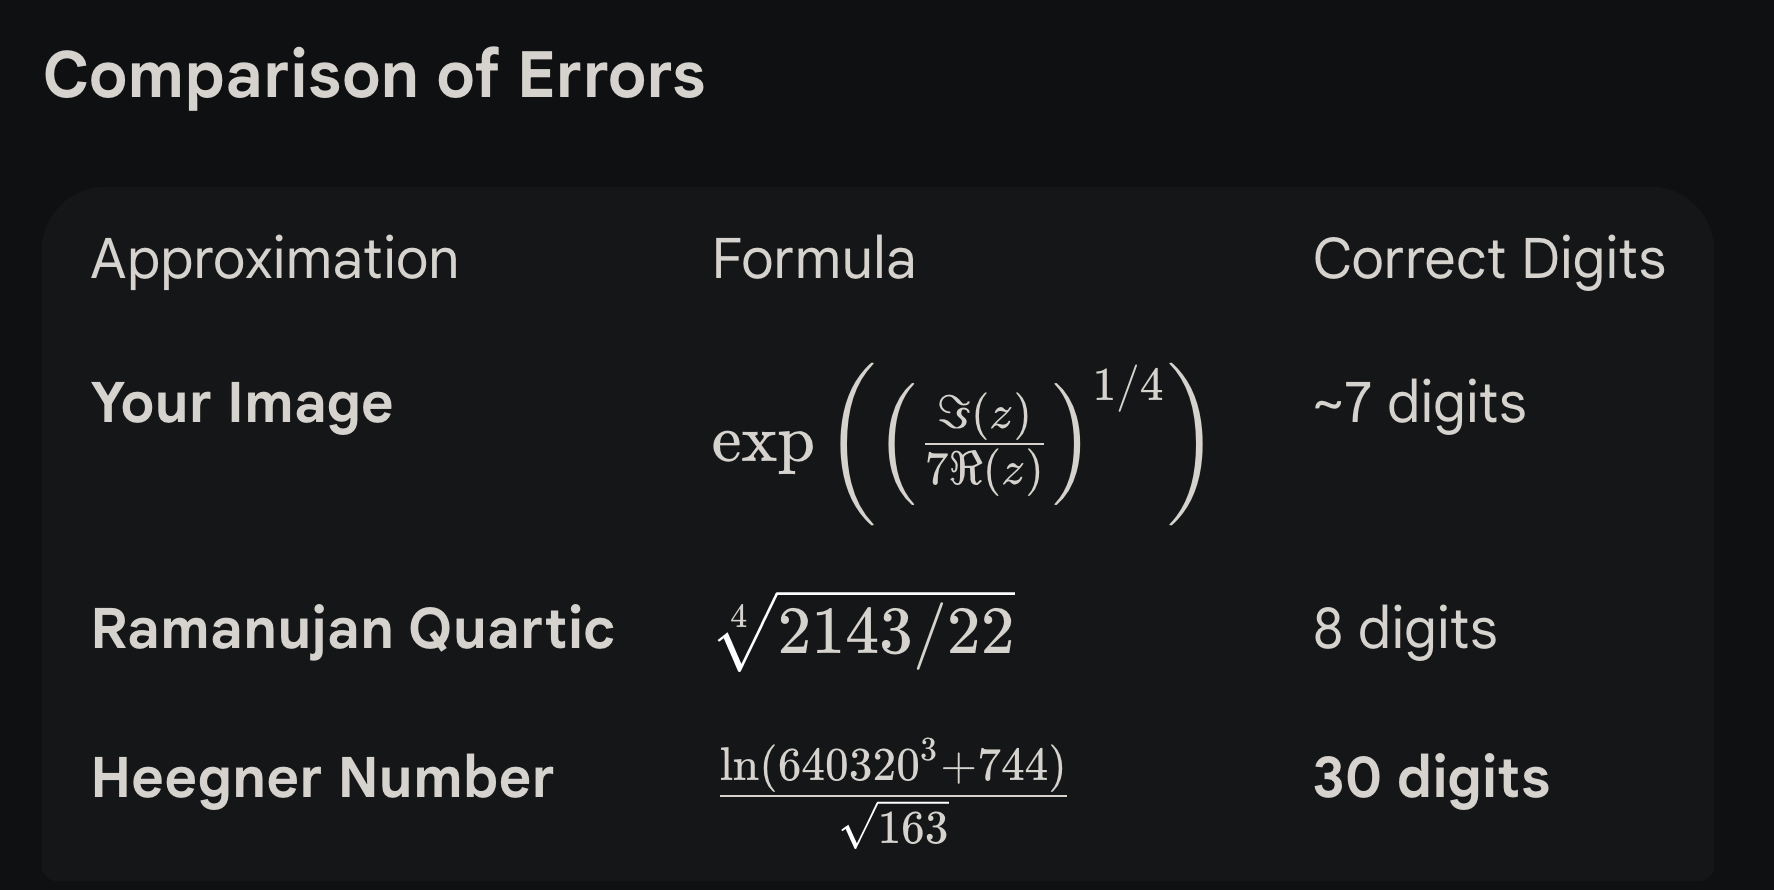1774x890 pixels.
Task: Click the 8 digits cell
Action: (x=1404, y=629)
